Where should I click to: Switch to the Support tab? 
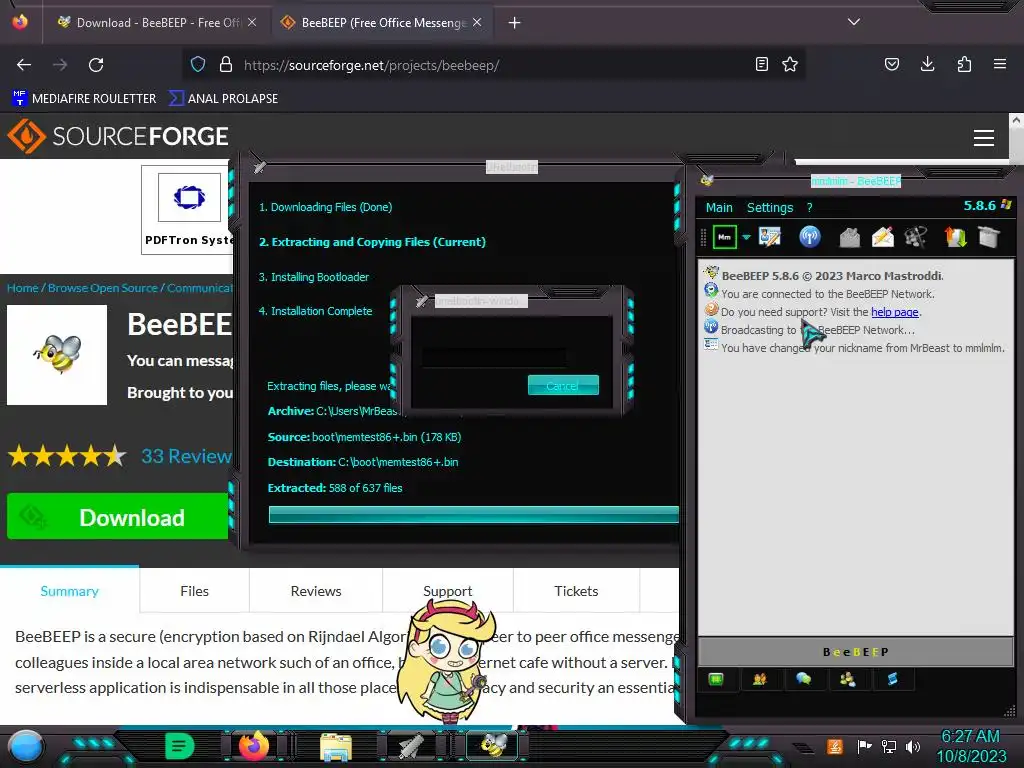(447, 591)
